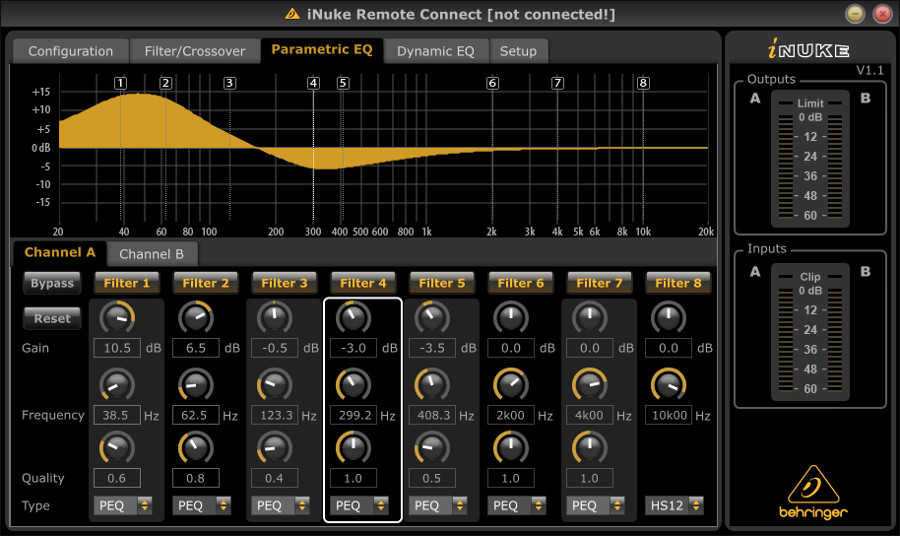Click the Behringer logo icon
The height and width of the screenshot is (536, 900).
click(812, 485)
